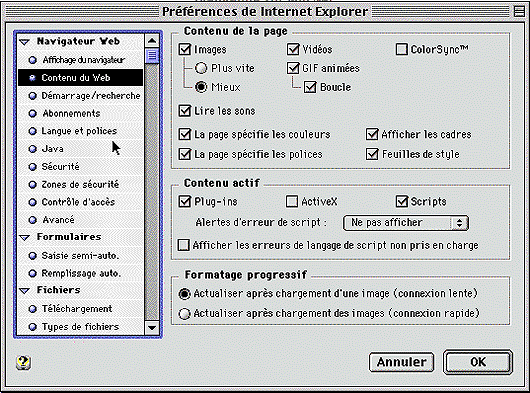Open the Alertes d'erreur de script dropdown

[406, 223]
